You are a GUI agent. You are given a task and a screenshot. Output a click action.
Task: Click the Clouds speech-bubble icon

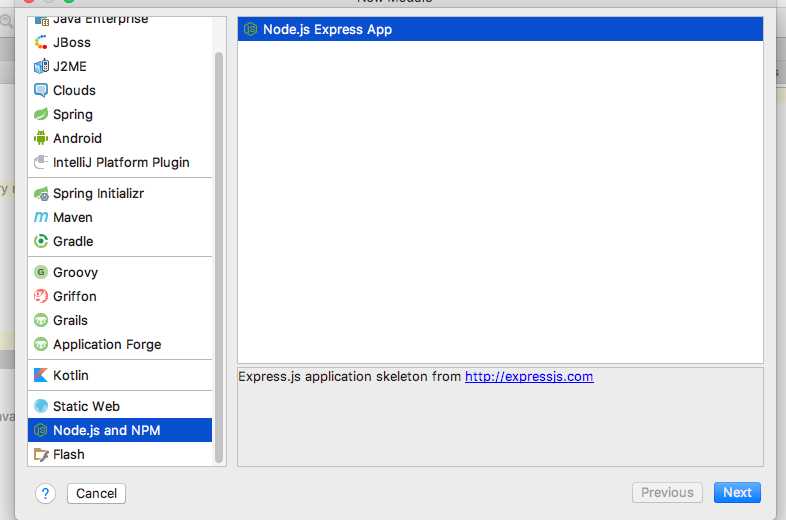pos(41,90)
